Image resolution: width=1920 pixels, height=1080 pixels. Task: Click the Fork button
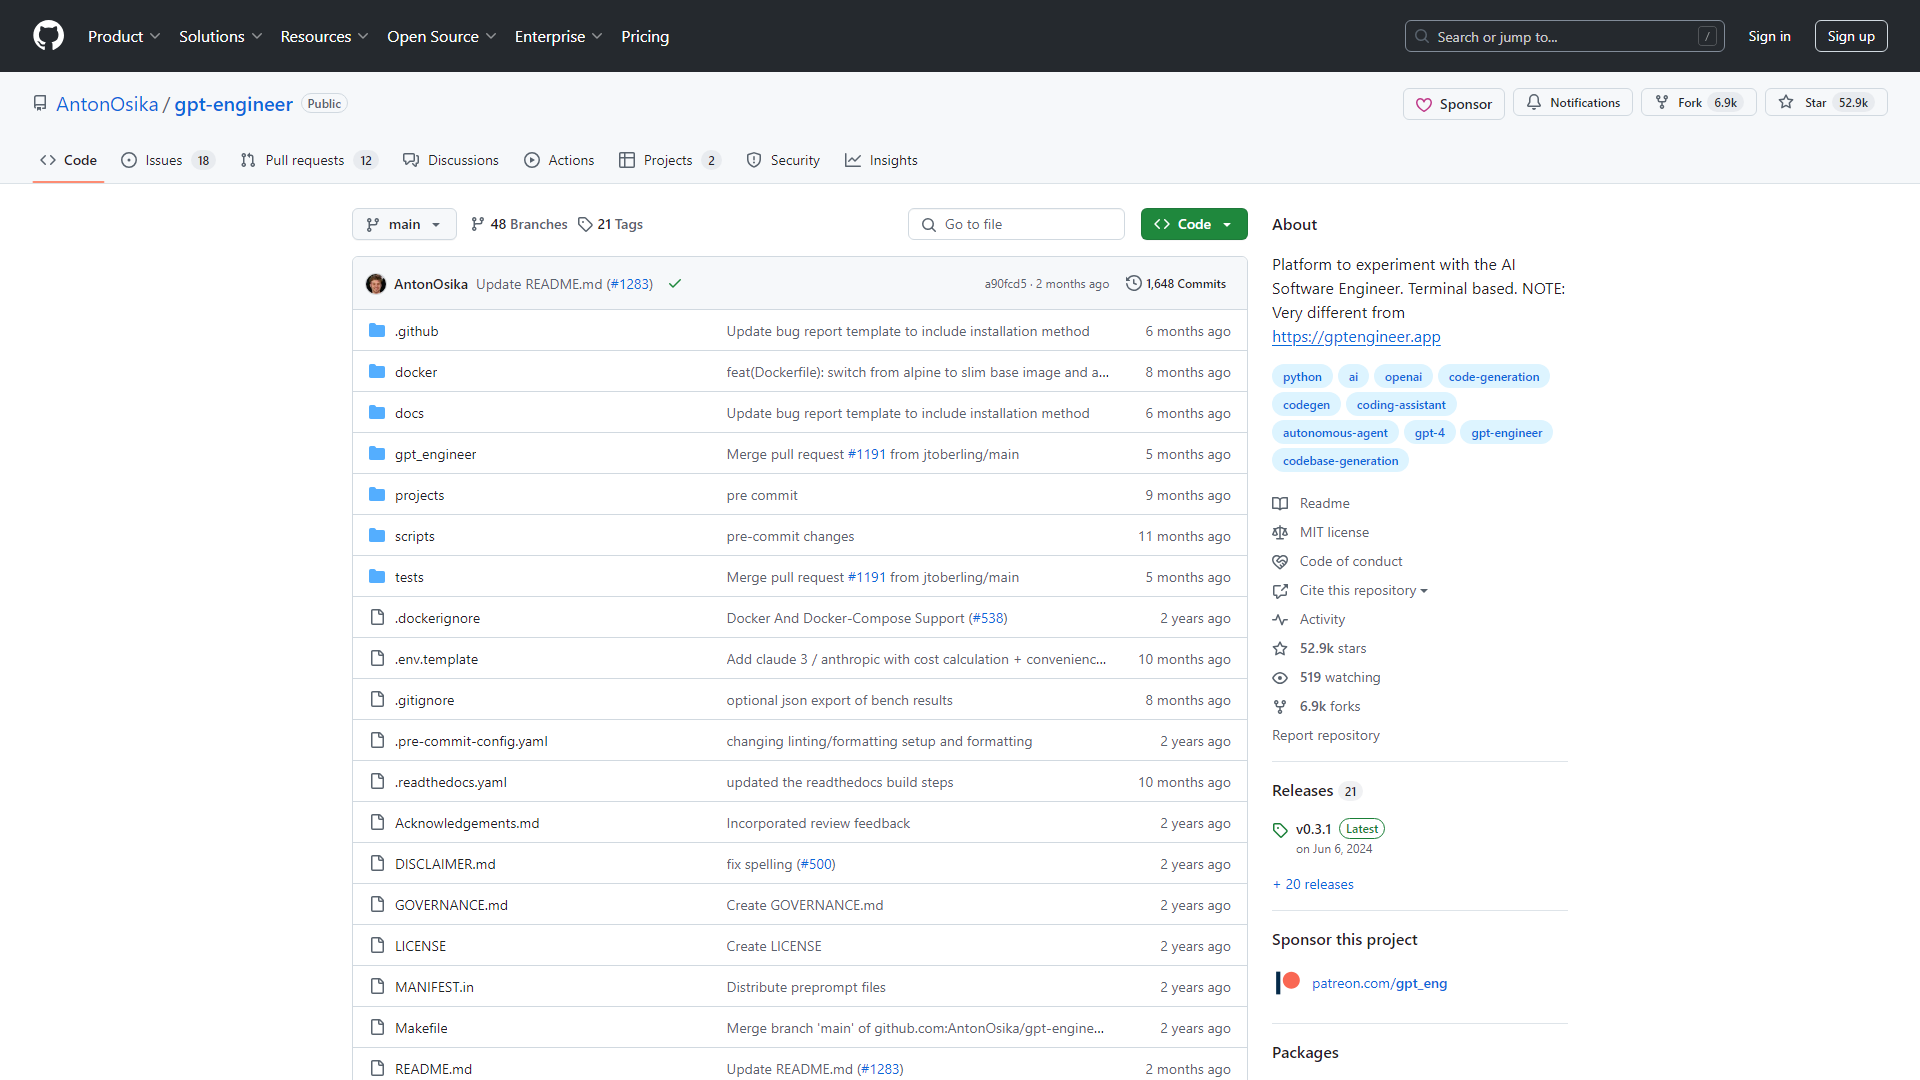coord(1698,103)
